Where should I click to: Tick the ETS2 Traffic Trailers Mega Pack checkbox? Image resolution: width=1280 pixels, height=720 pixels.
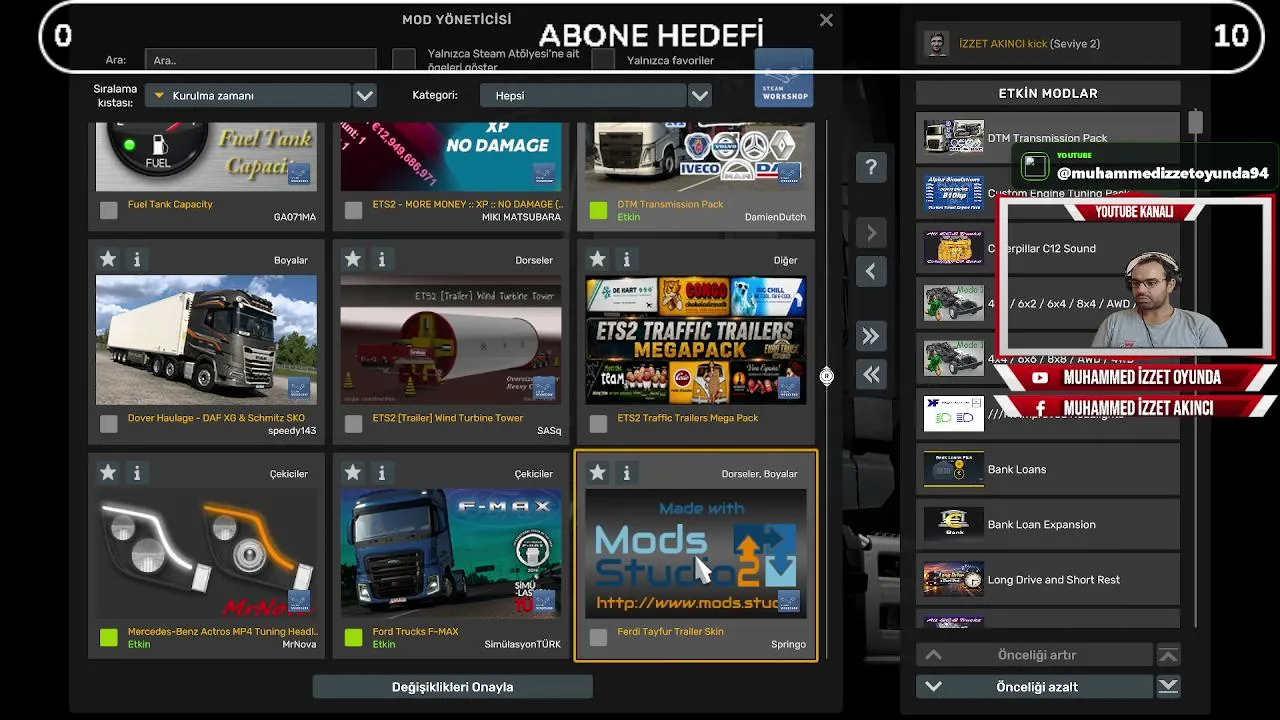[598, 424]
